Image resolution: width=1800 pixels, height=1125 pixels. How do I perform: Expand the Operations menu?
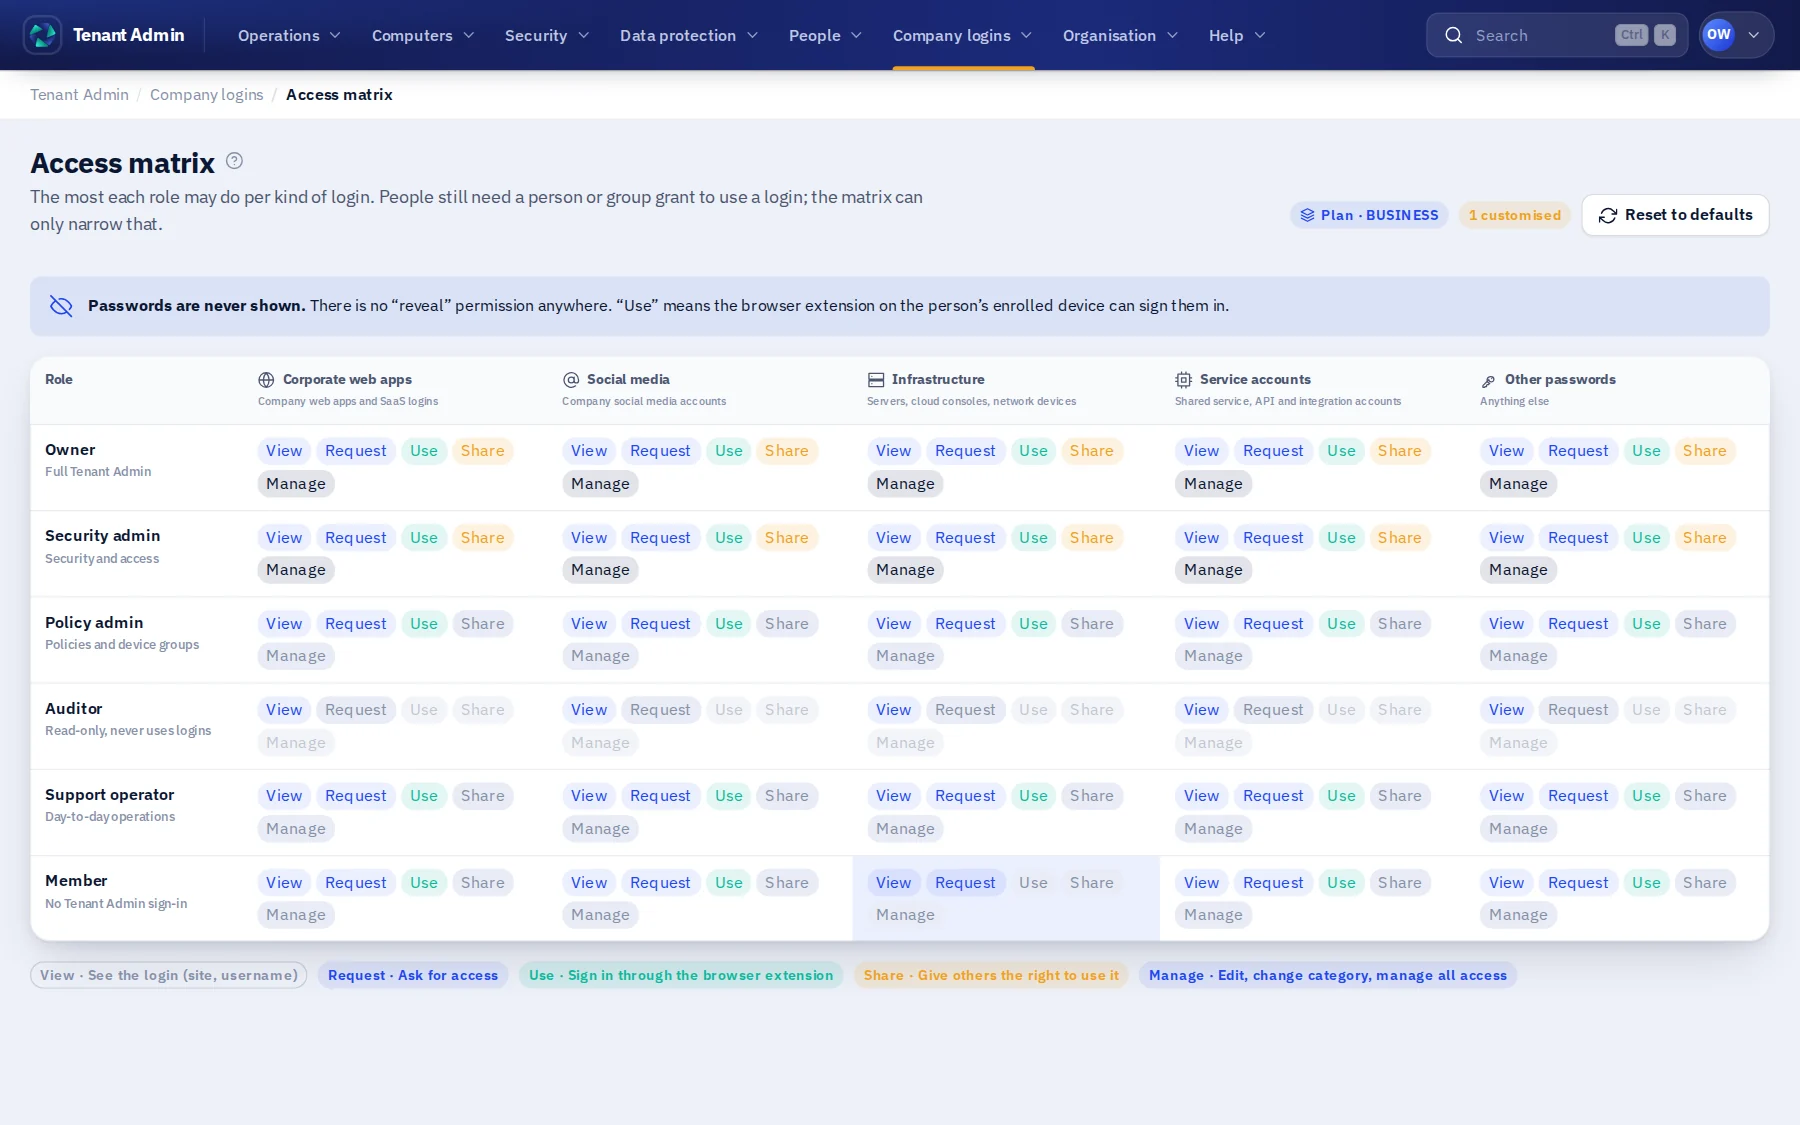(289, 35)
